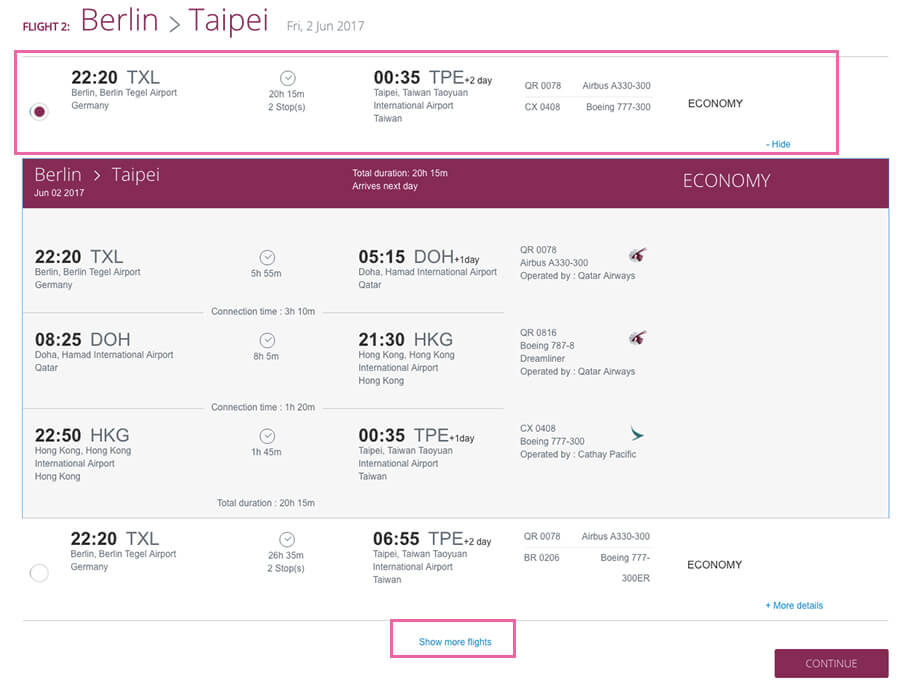Viewport: 900px width, 684px height.
Task: Click the Qatar Airways logo beside QR 0078
Action: tap(637, 254)
